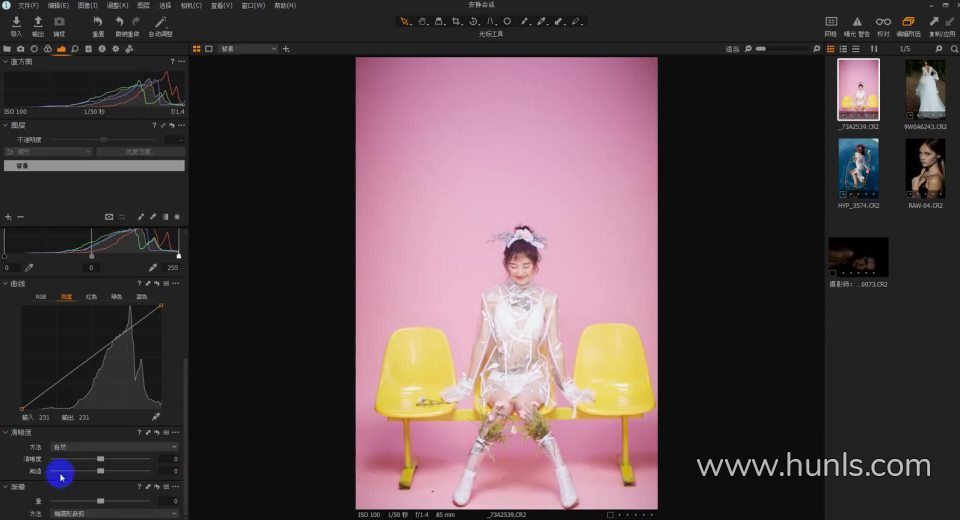The width and height of the screenshot is (960, 520).
Task: Switch viewer to multi-view grid mode
Action: (197, 48)
